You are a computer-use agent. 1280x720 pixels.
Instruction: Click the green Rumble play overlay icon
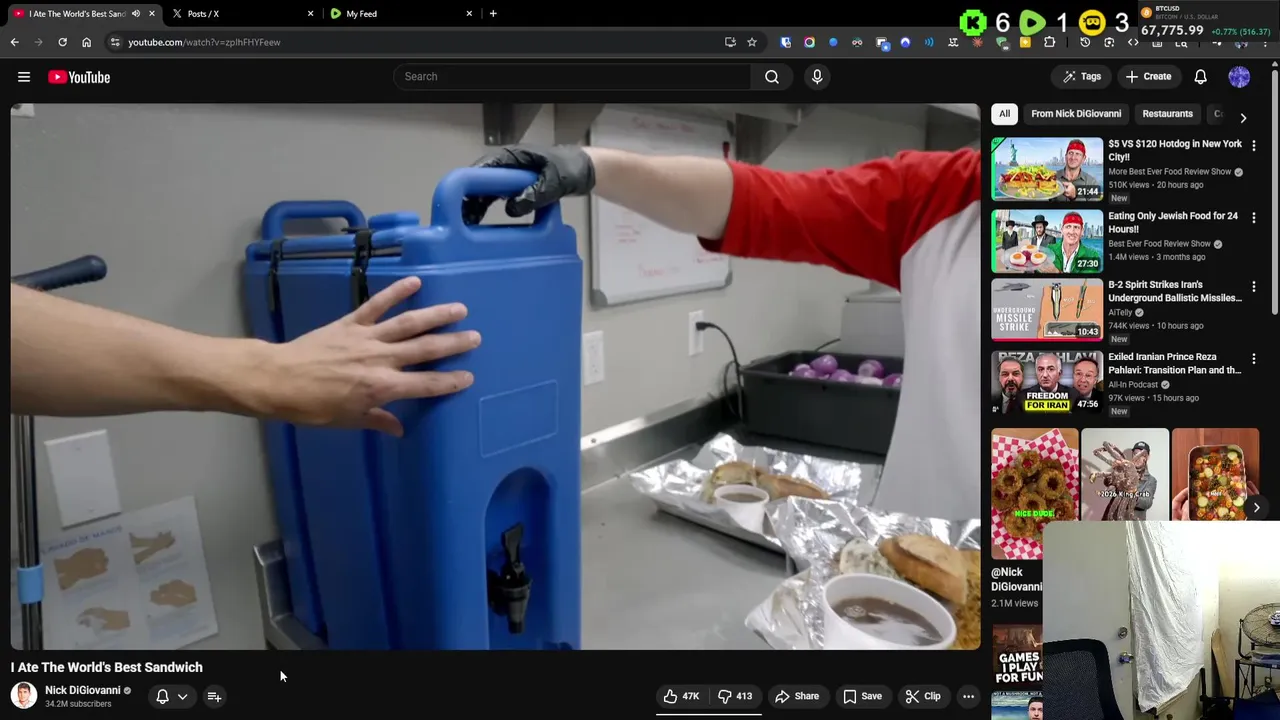point(1033,23)
